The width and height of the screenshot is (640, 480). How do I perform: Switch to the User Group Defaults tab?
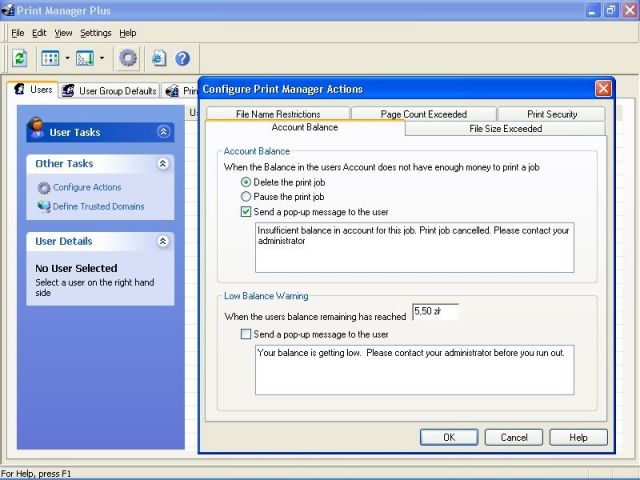[x=109, y=91]
